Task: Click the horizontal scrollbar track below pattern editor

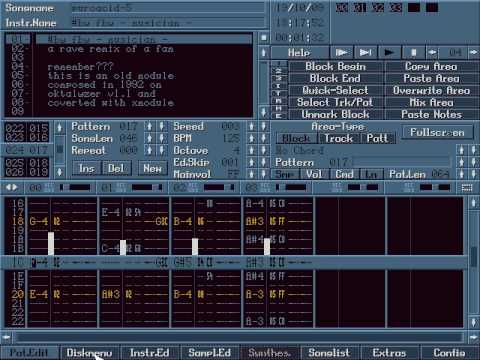Action: pos(240,337)
